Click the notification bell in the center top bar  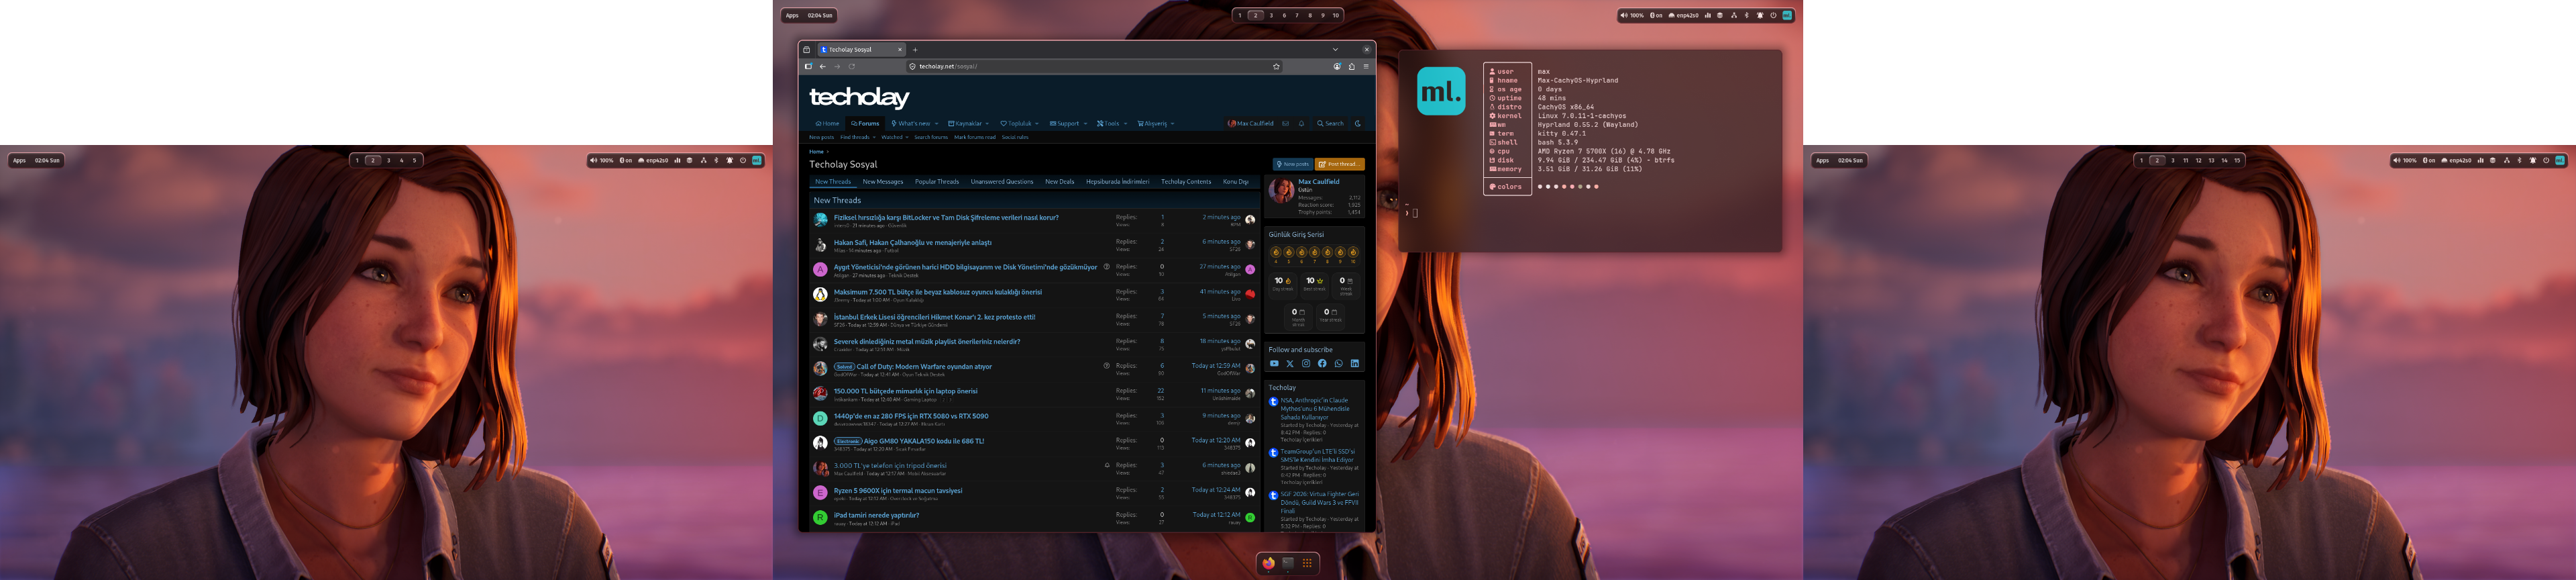[1760, 15]
